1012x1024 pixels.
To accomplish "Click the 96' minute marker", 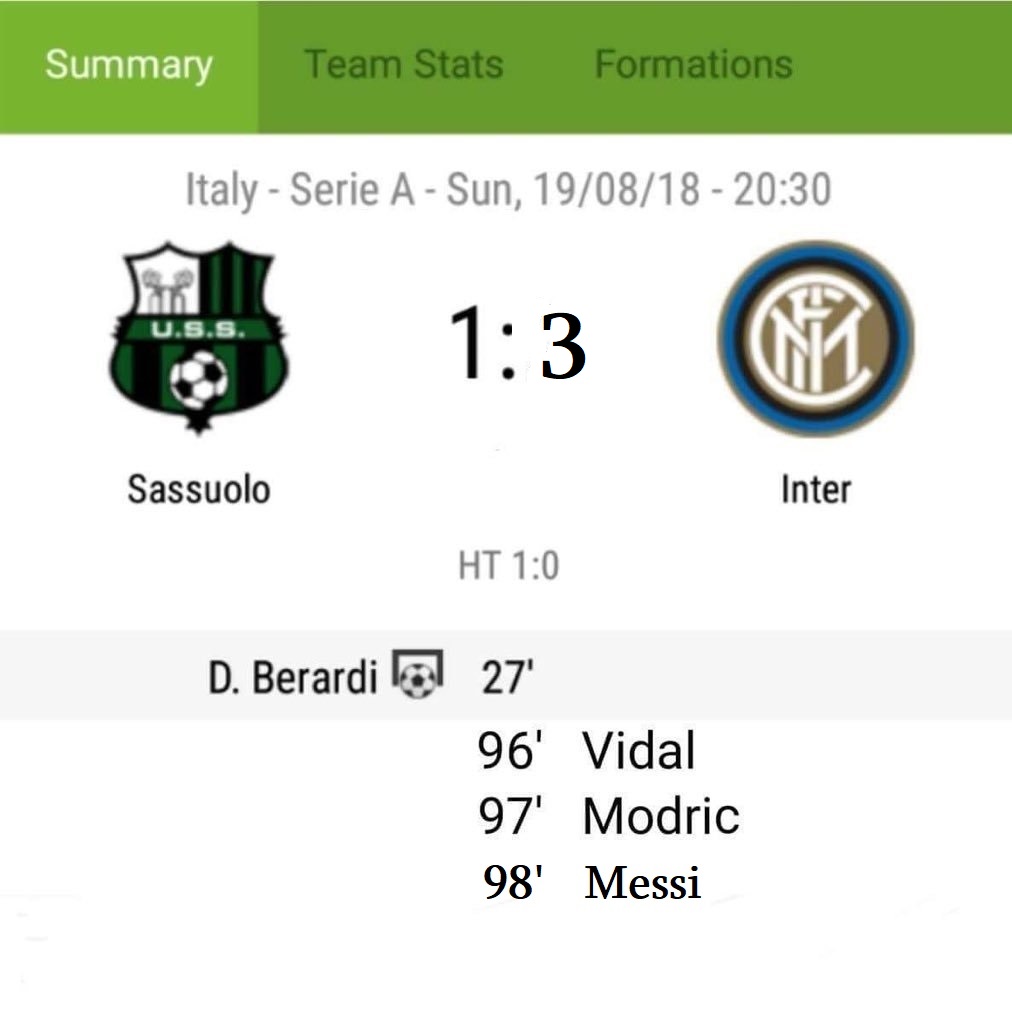I will [x=510, y=750].
